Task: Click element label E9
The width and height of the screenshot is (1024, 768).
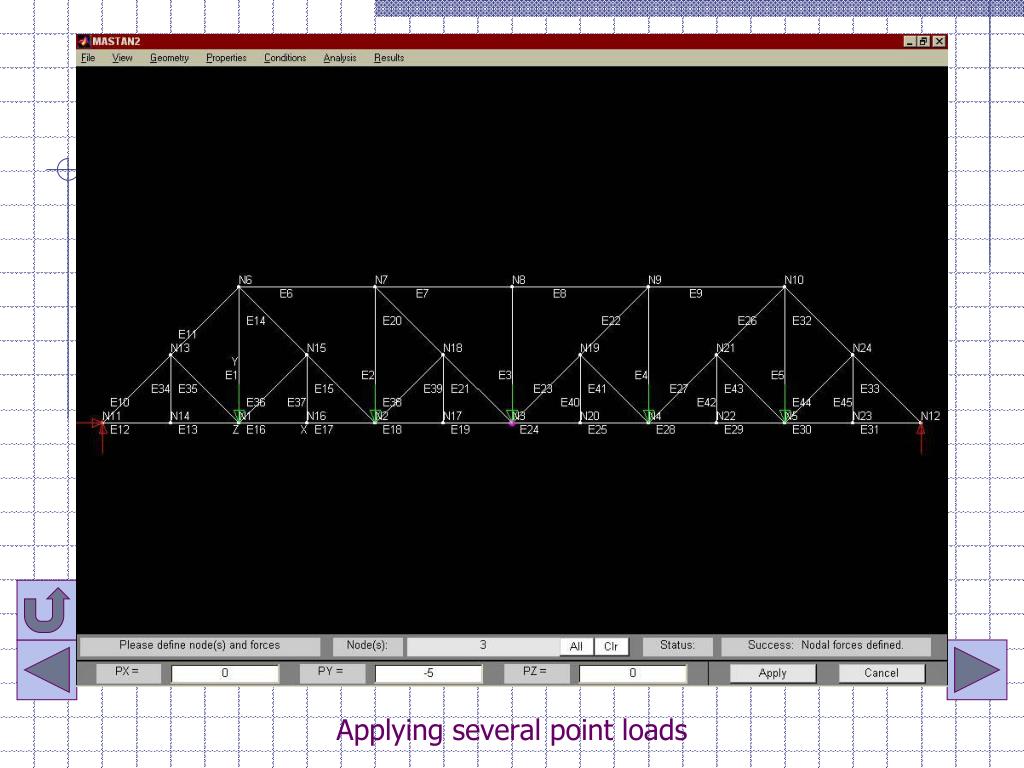Action: [x=696, y=294]
